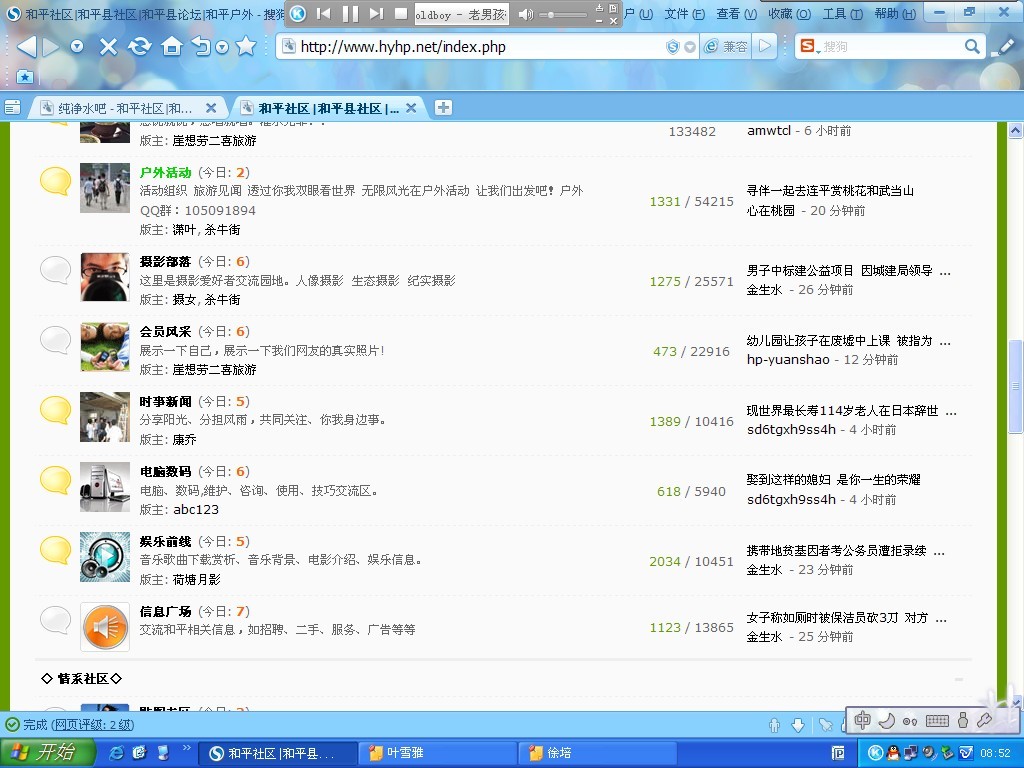The height and width of the screenshot is (768, 1024).
Task: Open the soft keyboard on IME bar
Action: [x=937, y=720]
